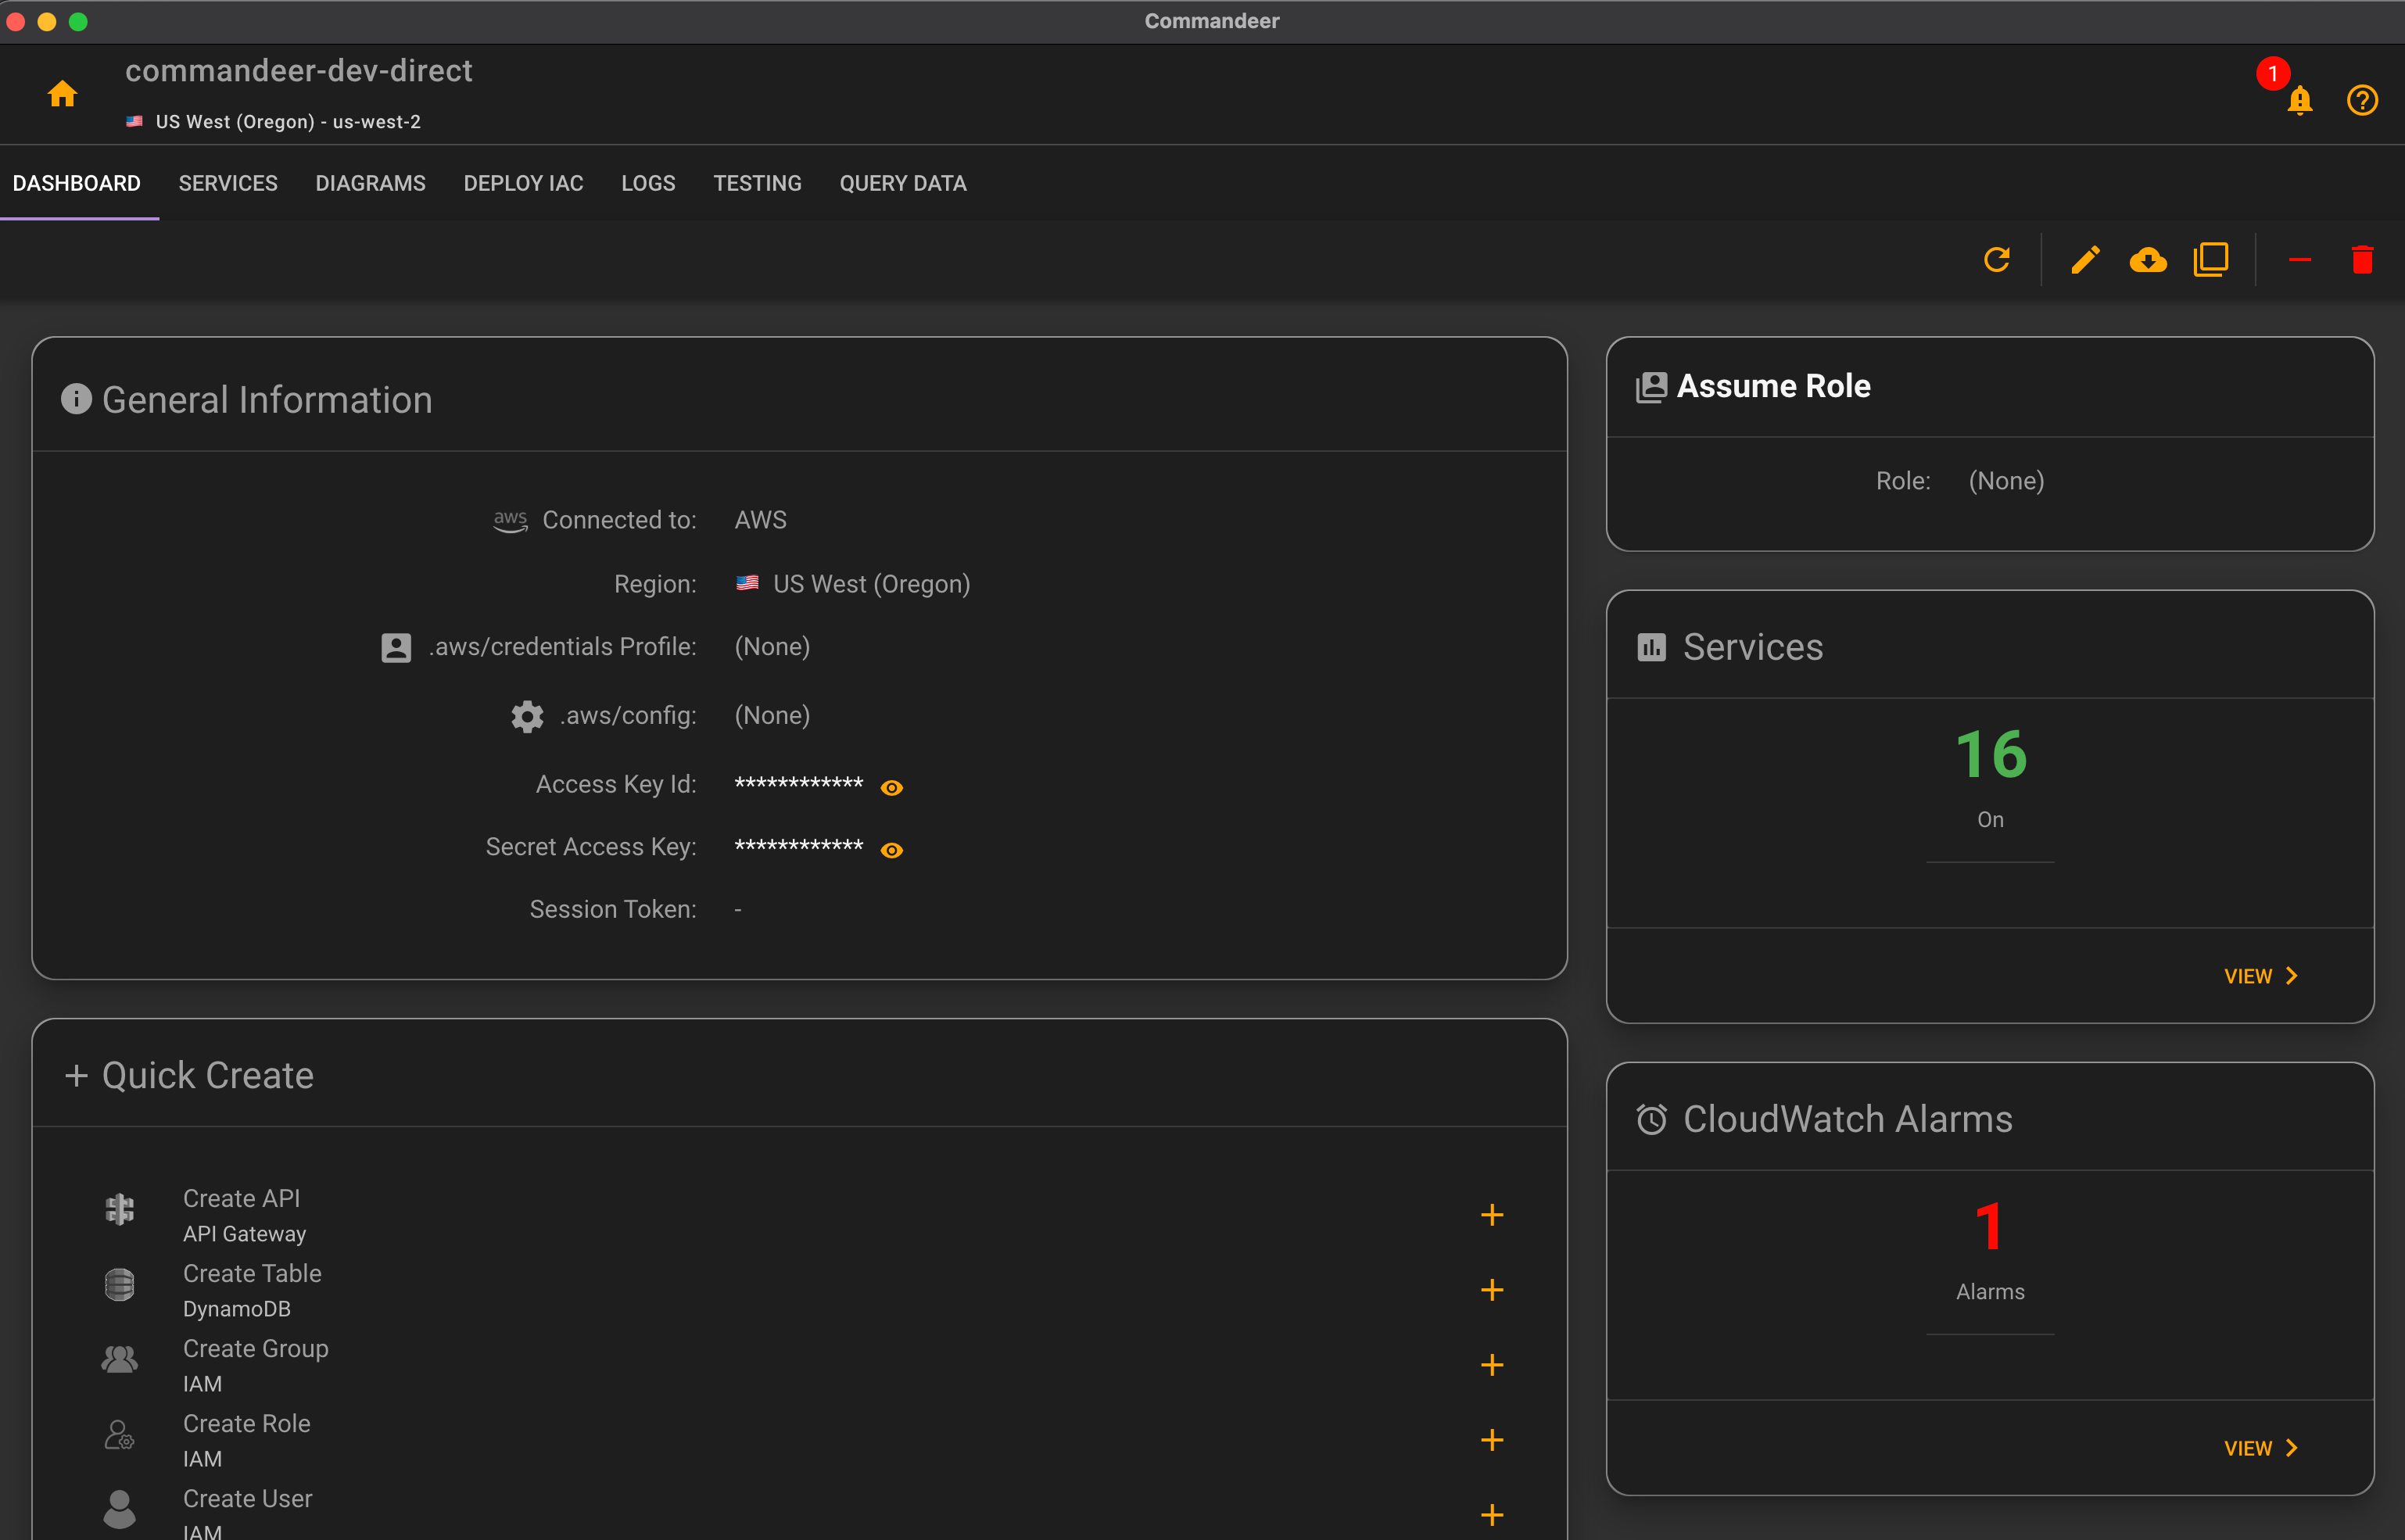Image resolution: width=2405 pixels, height=1540 pixels.
Task: Open the help question mark icon
Action: (x=2362, y=100)
